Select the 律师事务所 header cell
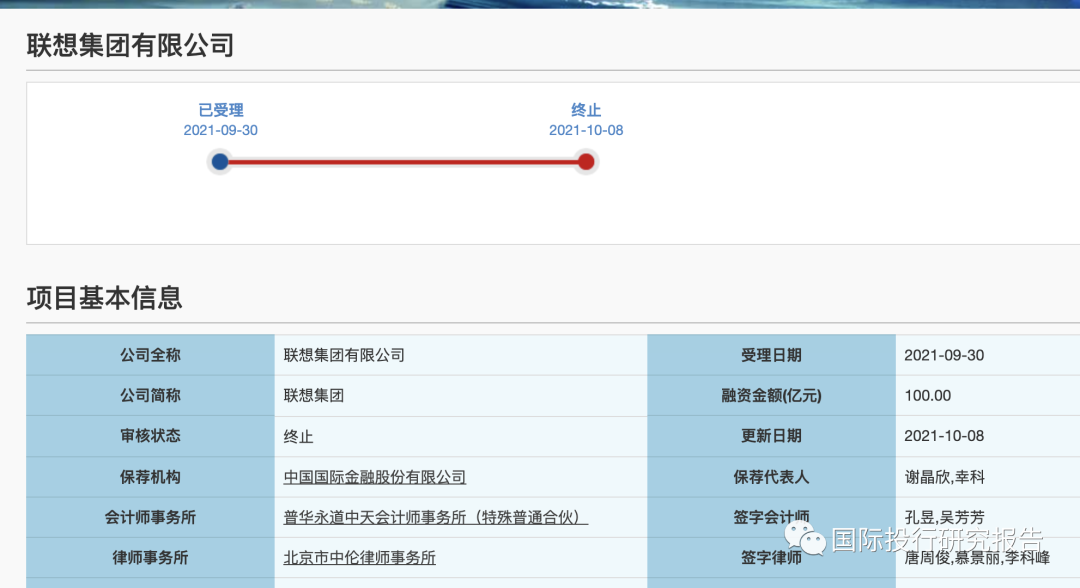Viewport: 1080px width, 588px height. pos(150,558)
